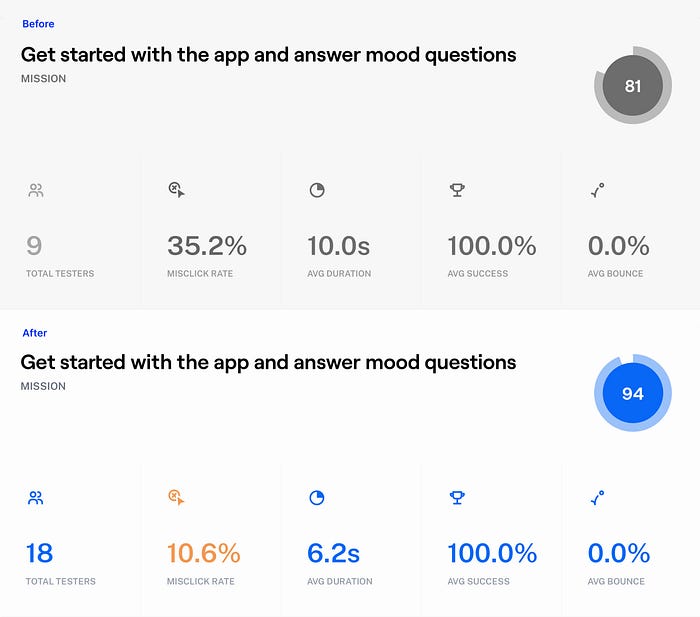Screen dimensions: 700x617
Task: Click the blue avg success trophy icon
Action: 457,497
